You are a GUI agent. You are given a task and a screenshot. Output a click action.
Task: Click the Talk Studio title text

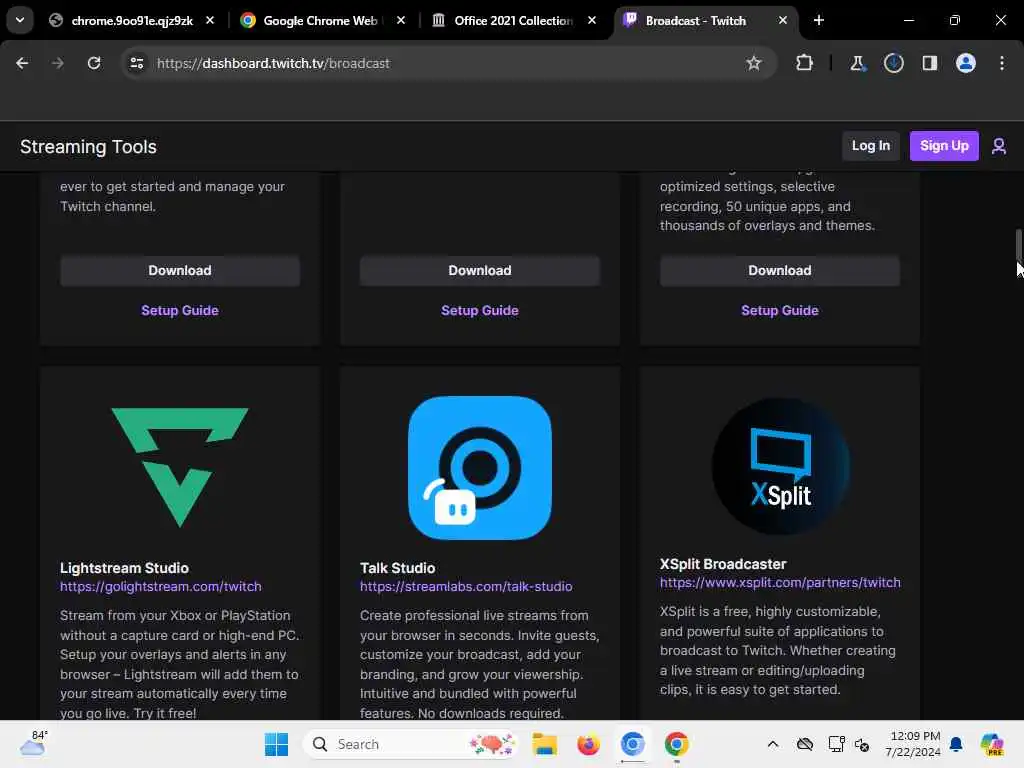tap(397, 568)
